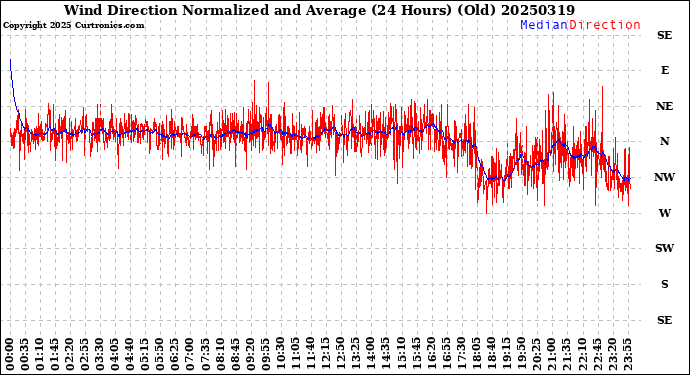Click the 15:10 time label
This screenshot has height=375, width=690.
point(400,354)
